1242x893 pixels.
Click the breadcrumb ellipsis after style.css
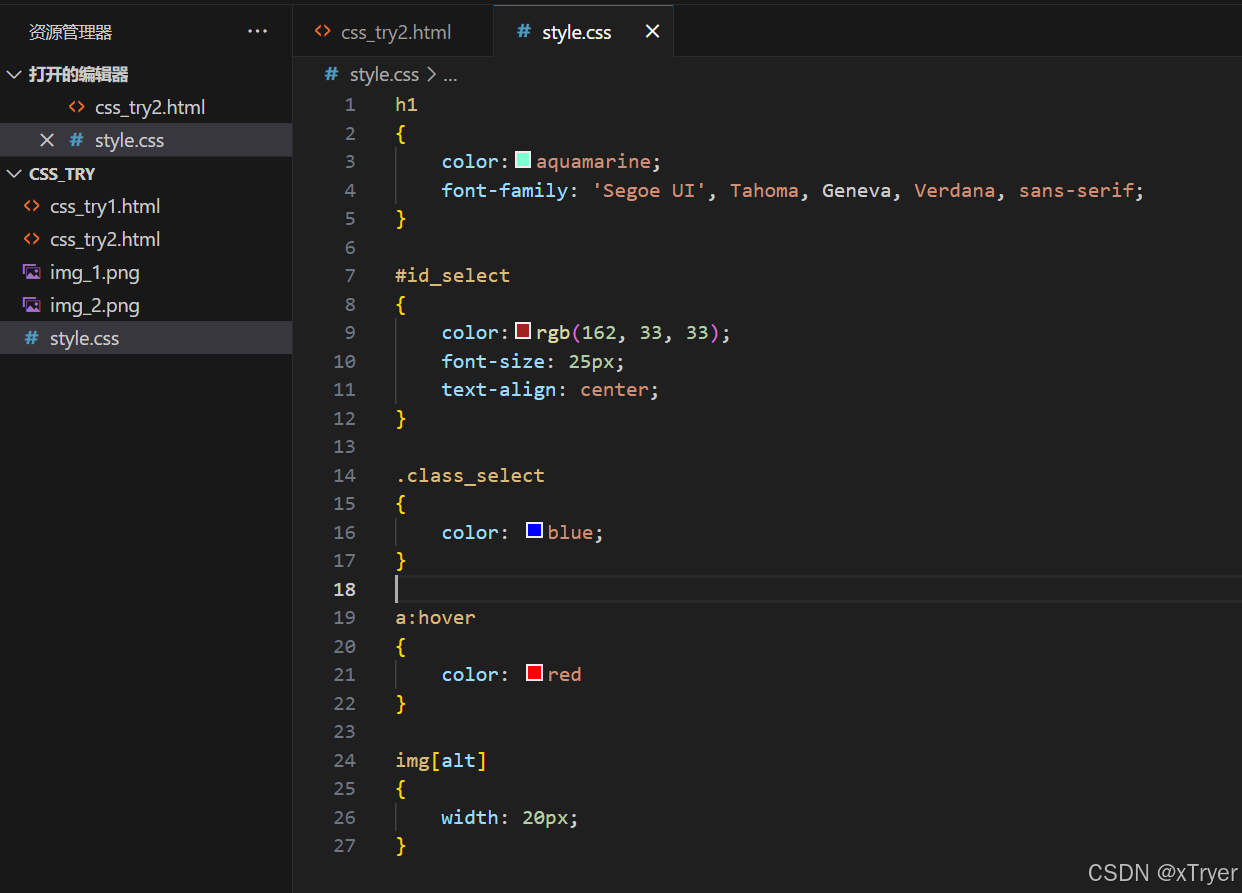450,75
